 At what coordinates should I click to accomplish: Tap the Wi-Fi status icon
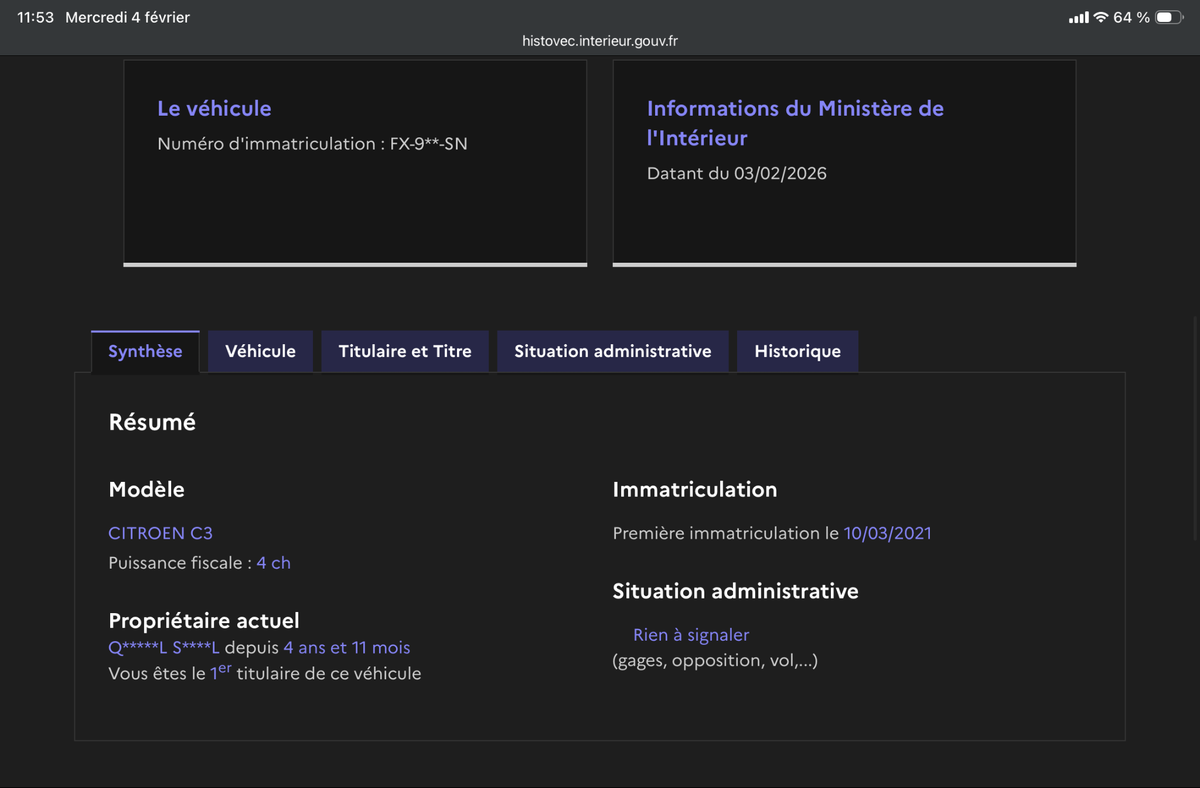tap(1101, 16)
